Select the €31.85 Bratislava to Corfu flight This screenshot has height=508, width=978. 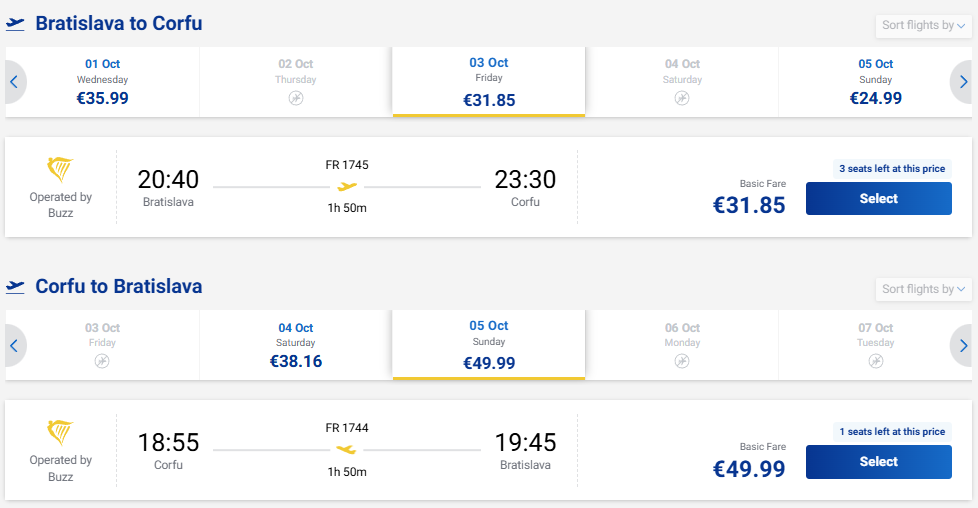tap(878, 198)
